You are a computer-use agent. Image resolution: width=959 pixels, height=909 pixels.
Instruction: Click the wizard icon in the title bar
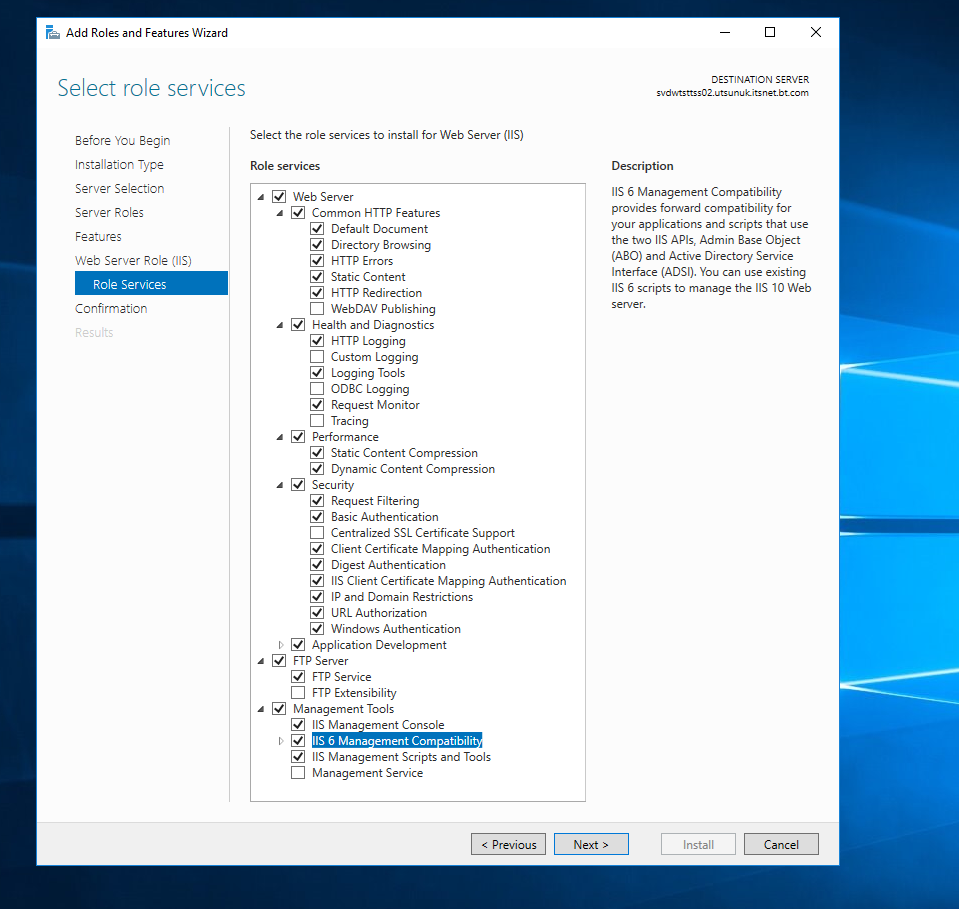pyautogui.click(x=53, y=32)
